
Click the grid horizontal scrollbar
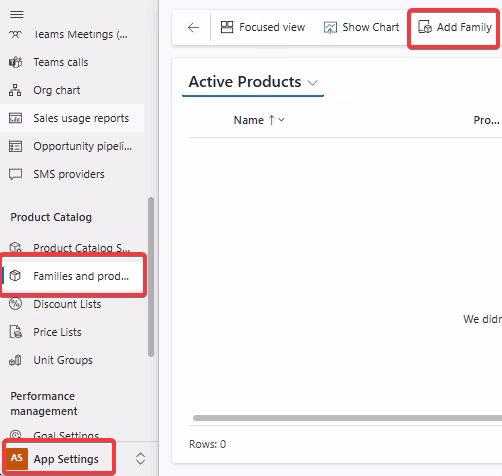click(347, 418)
